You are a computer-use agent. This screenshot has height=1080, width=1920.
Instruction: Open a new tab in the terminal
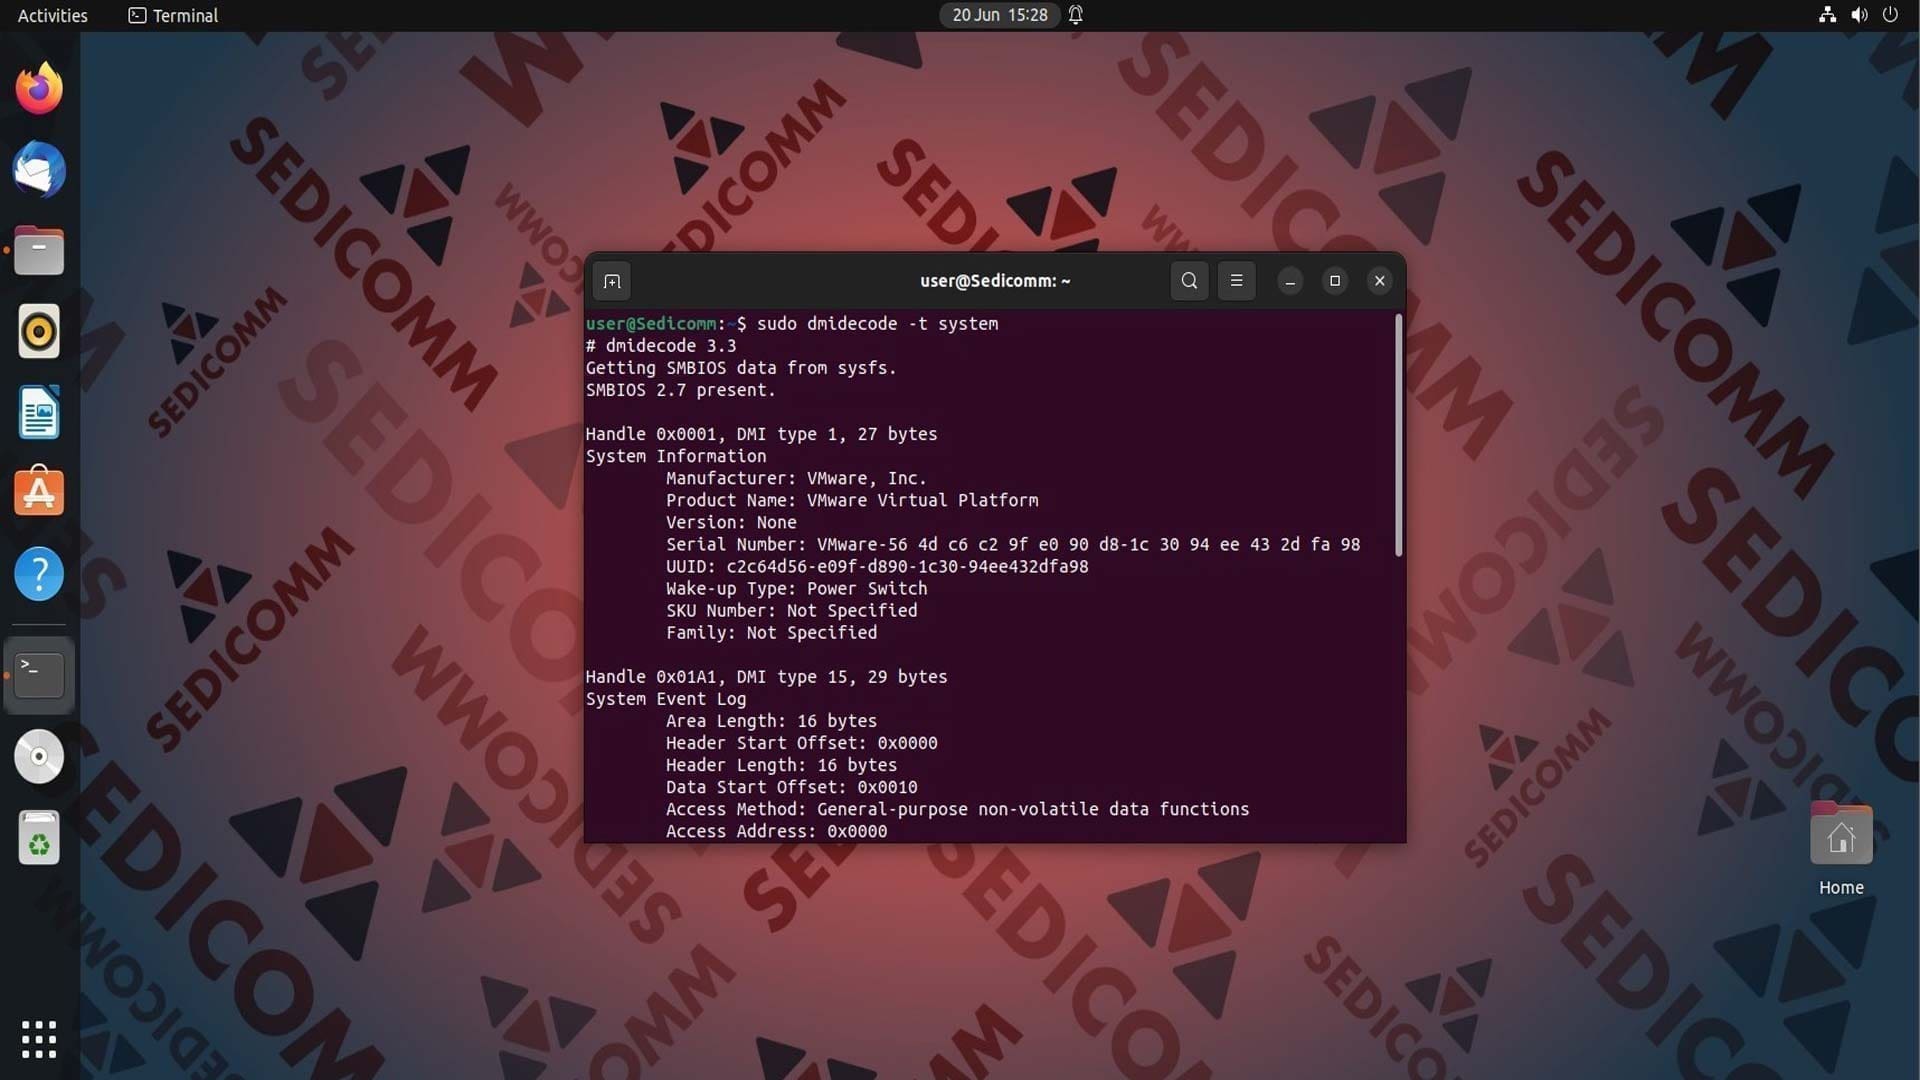point(612,281)
